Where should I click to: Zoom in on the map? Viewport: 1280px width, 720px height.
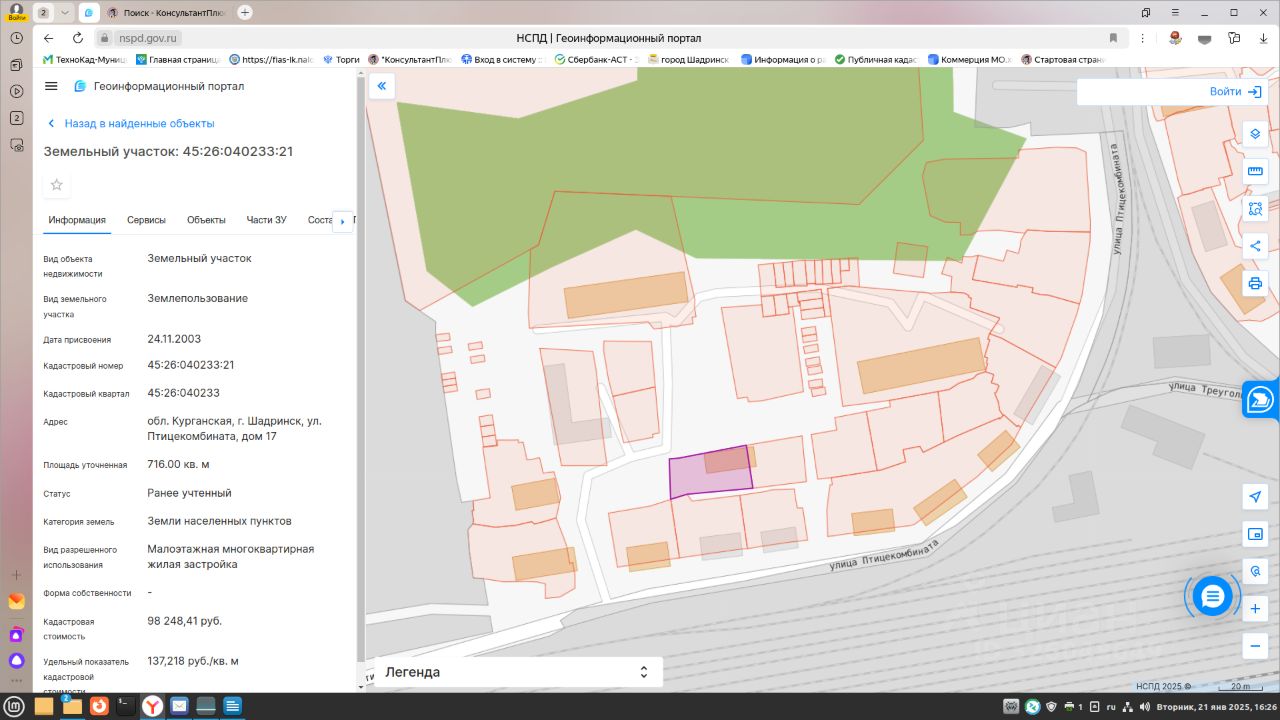coord(1255,608)
